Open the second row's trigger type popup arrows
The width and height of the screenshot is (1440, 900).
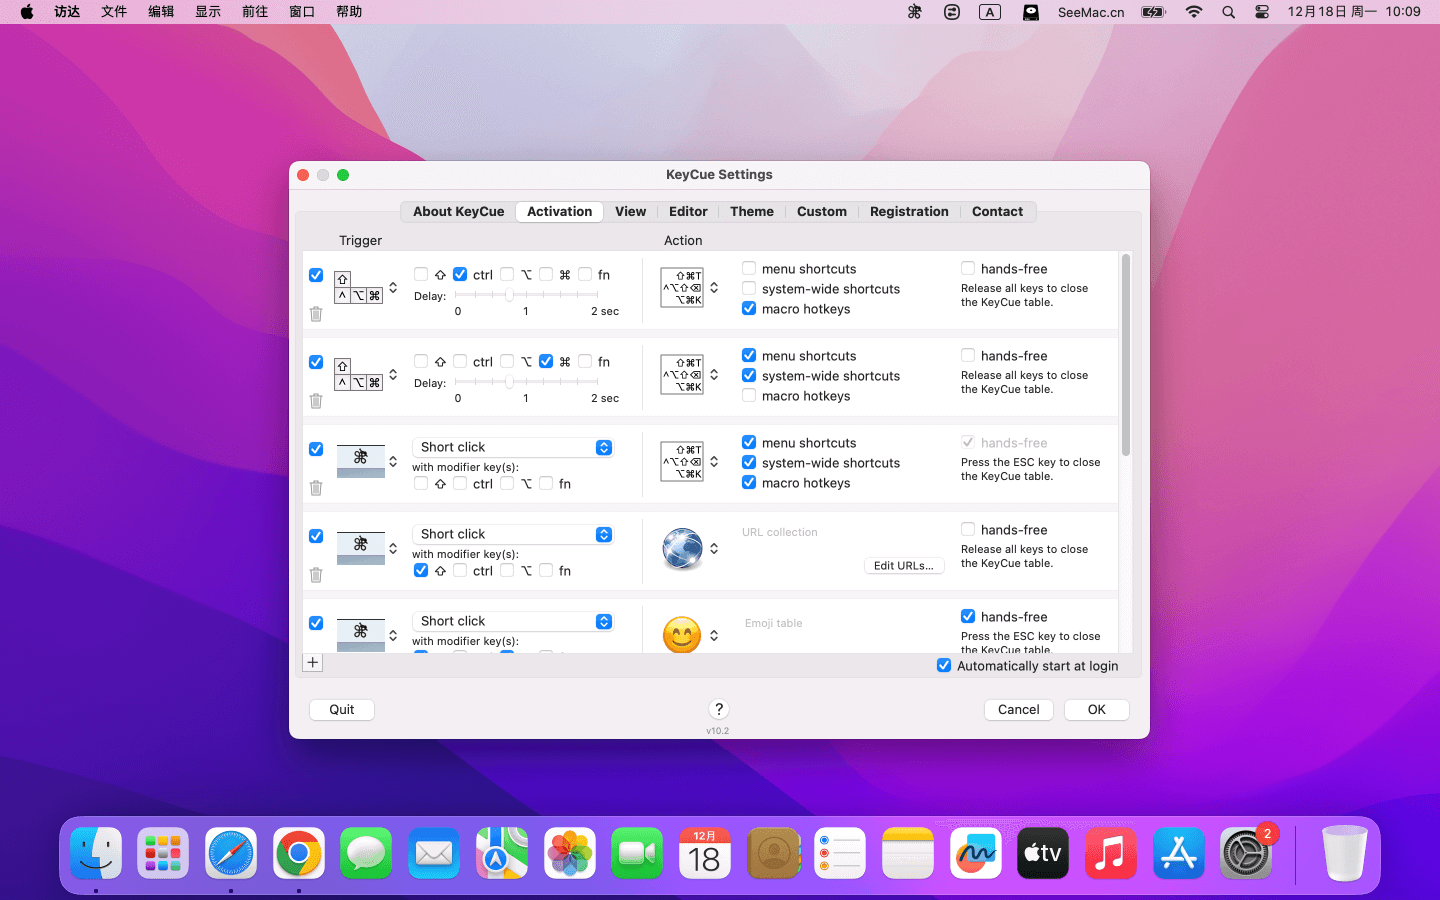click(393, 375)
